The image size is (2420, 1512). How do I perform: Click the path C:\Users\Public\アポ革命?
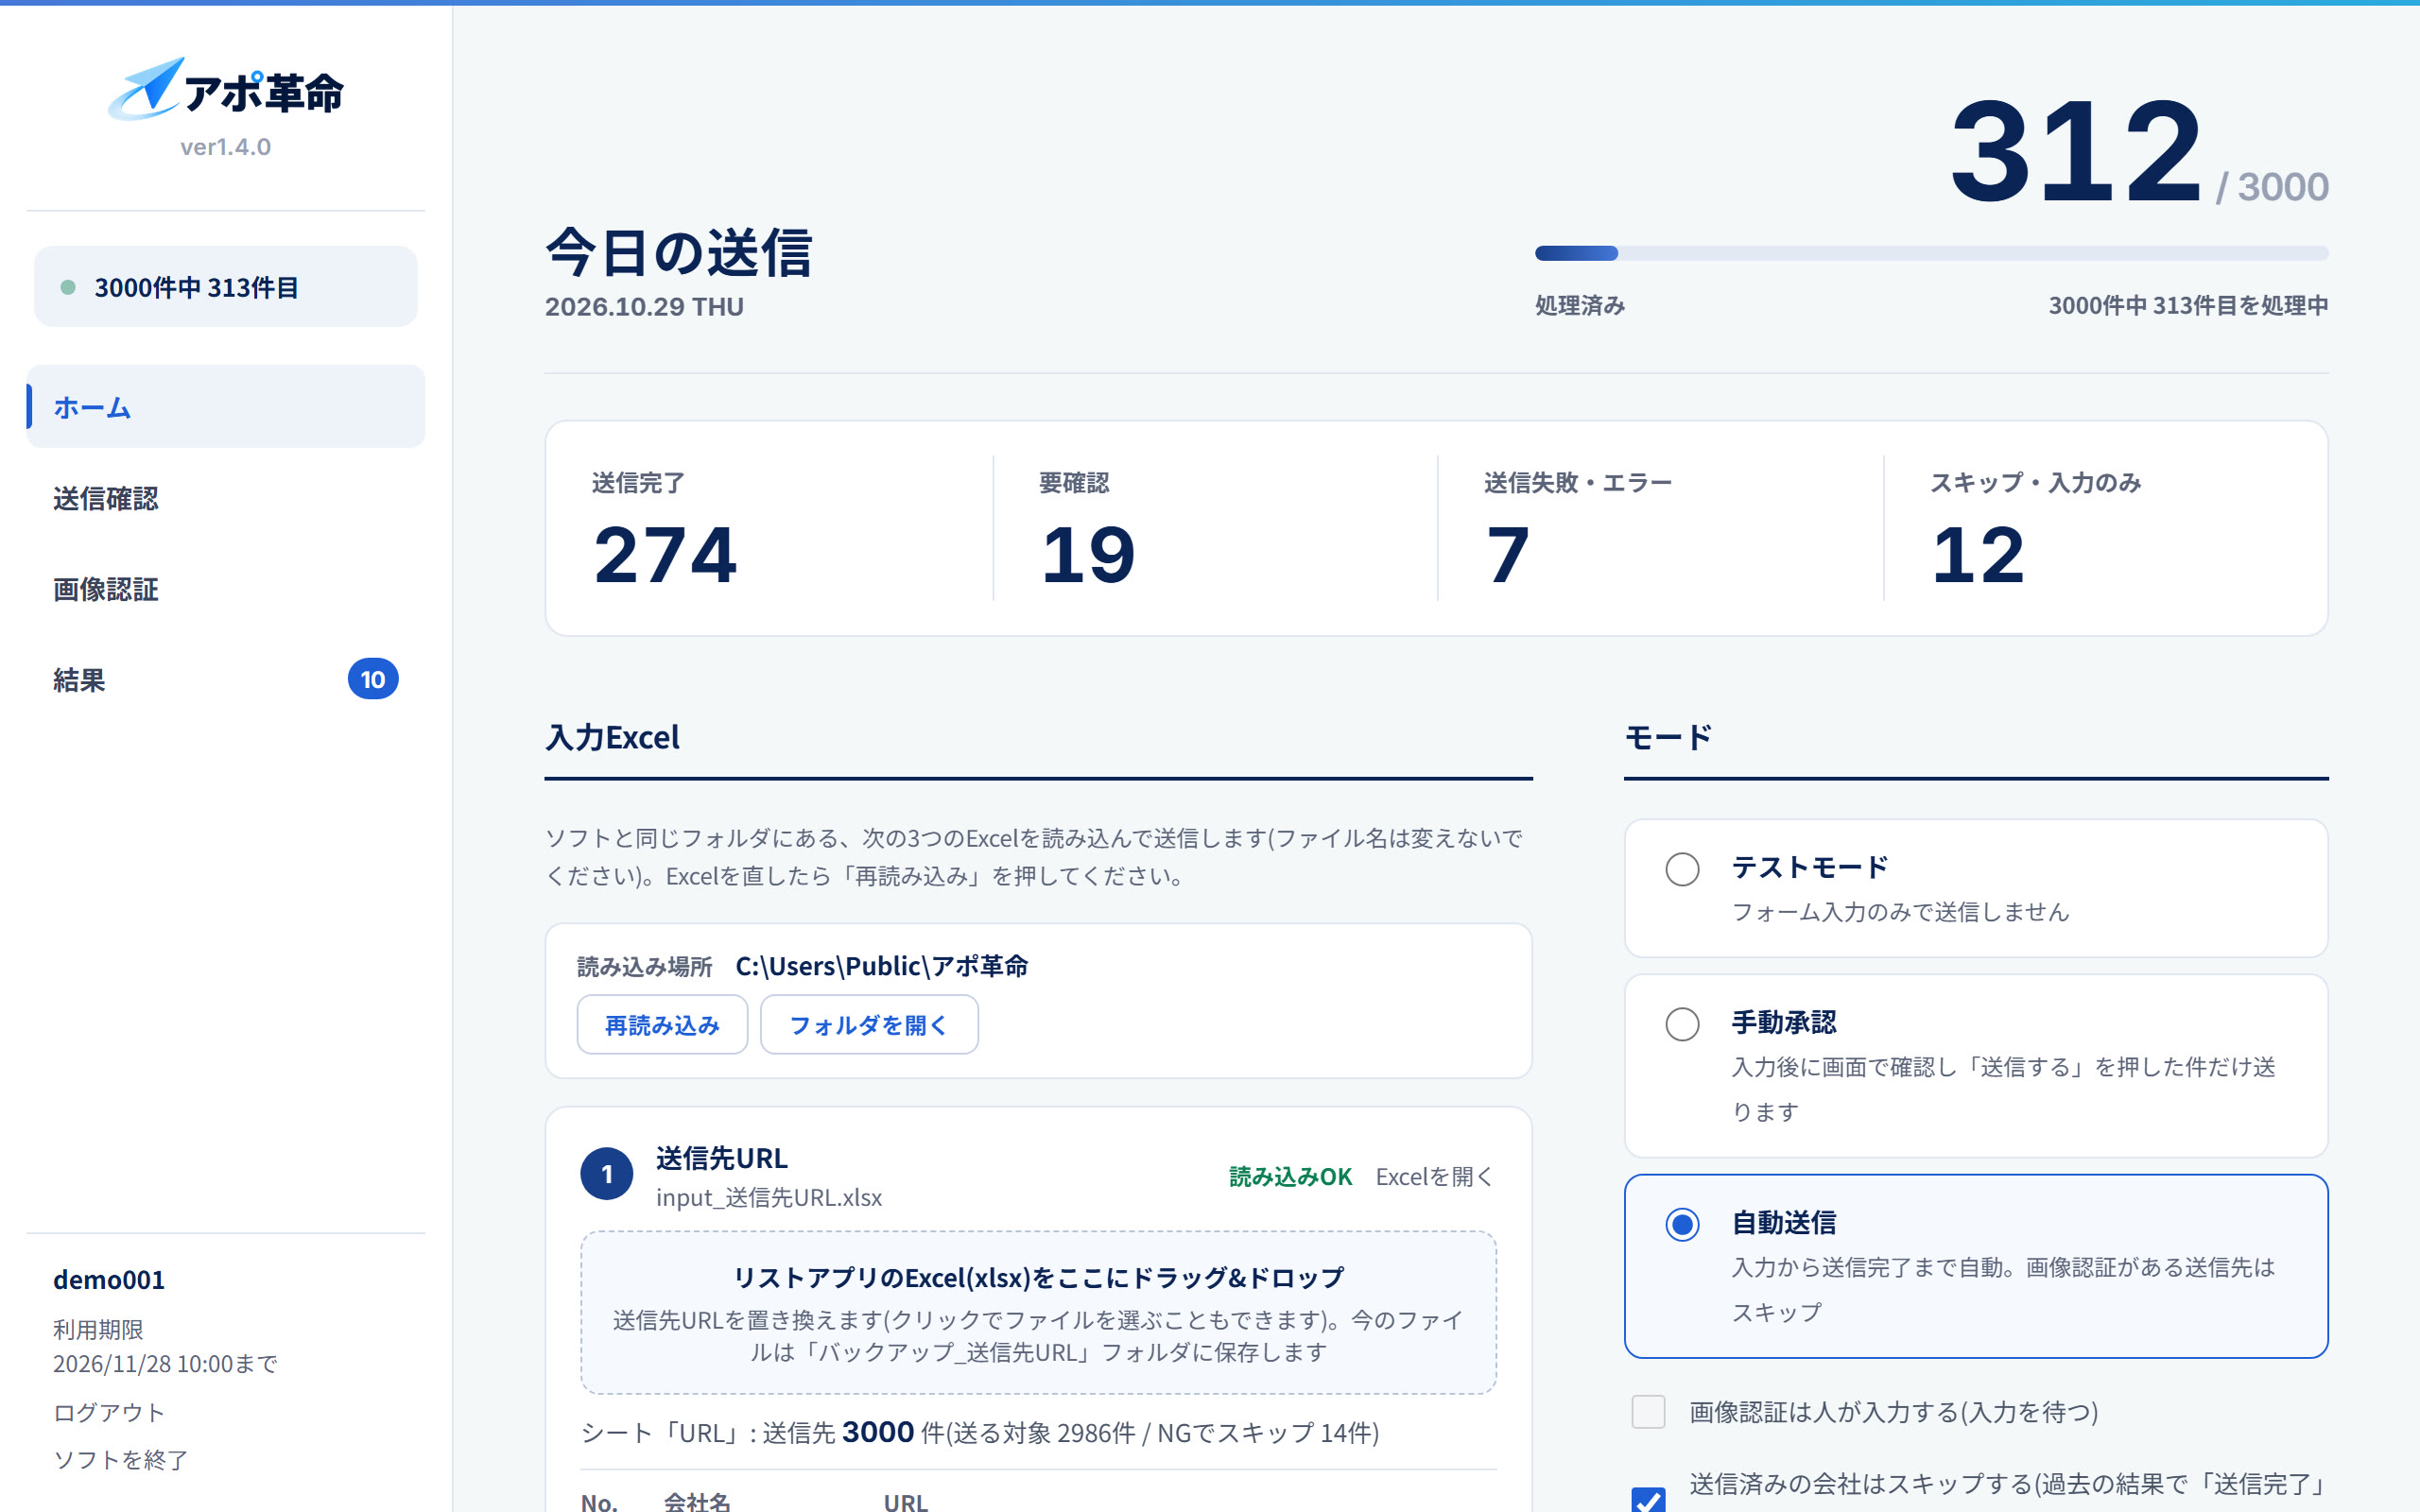pyautogui.click(x=882, y=966)
